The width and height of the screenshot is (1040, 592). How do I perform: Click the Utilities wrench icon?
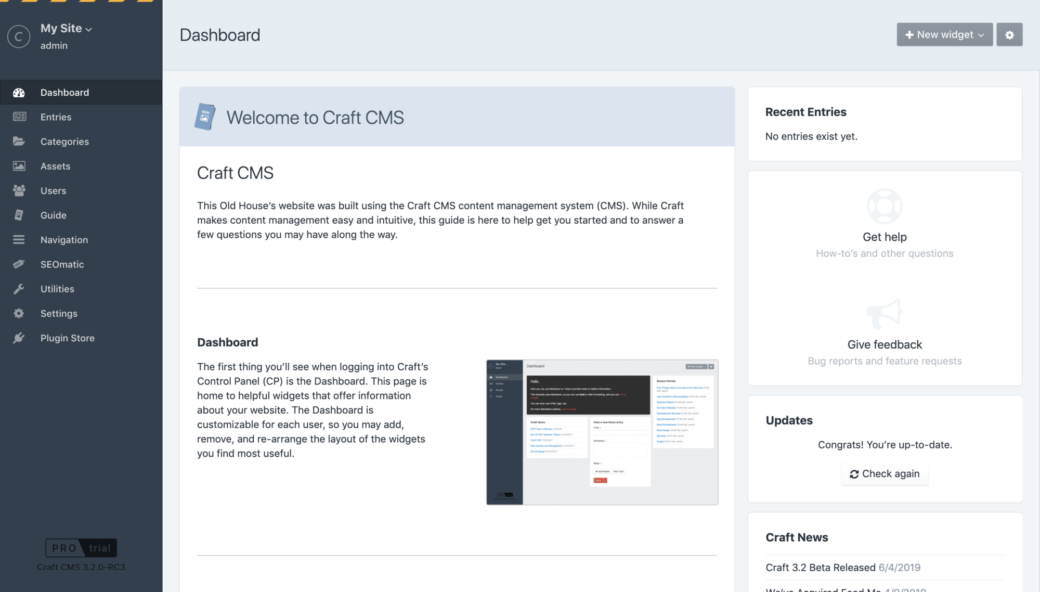pos(19,288)
